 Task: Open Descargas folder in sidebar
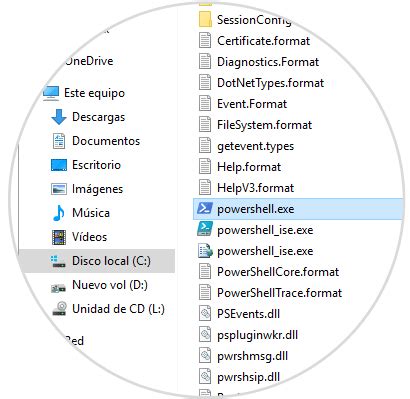click(x=98, y=117)
